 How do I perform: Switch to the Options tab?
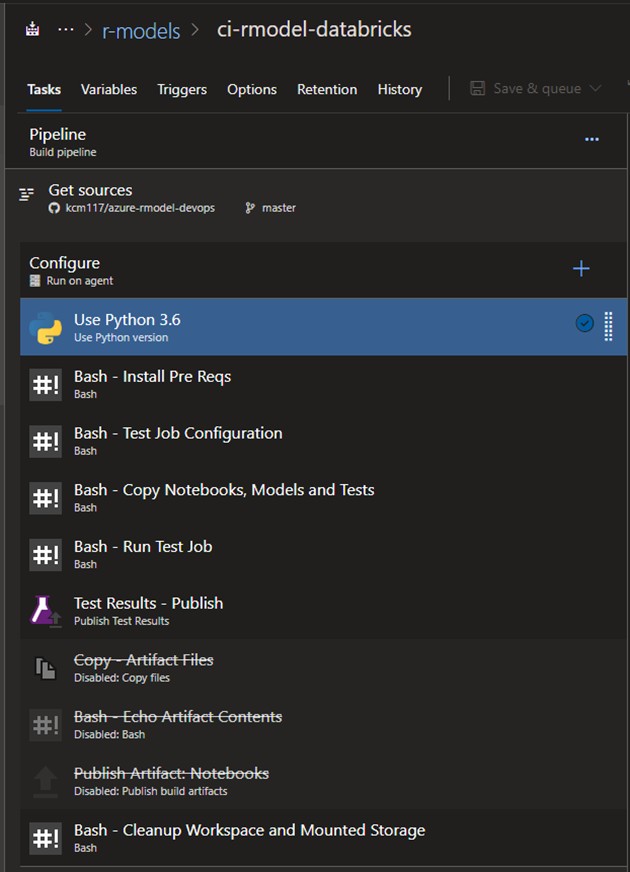coord(252,90)
